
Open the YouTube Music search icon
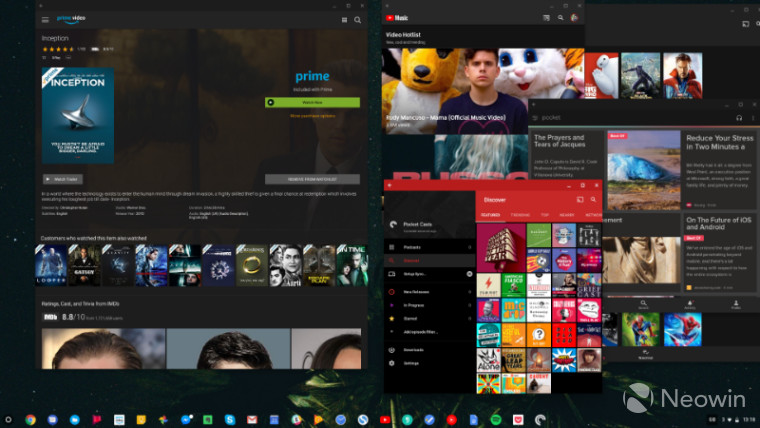(x=560, y=17)
